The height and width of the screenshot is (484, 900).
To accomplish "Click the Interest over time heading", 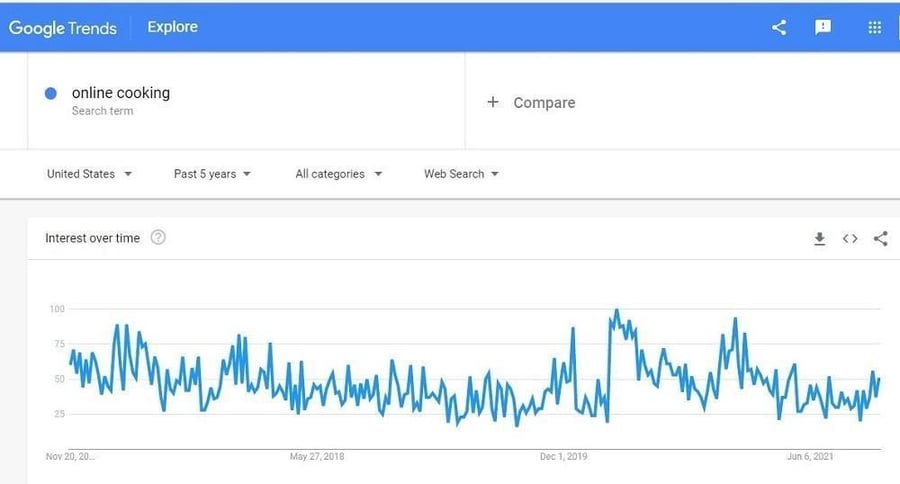I will (x=92, y=238).
